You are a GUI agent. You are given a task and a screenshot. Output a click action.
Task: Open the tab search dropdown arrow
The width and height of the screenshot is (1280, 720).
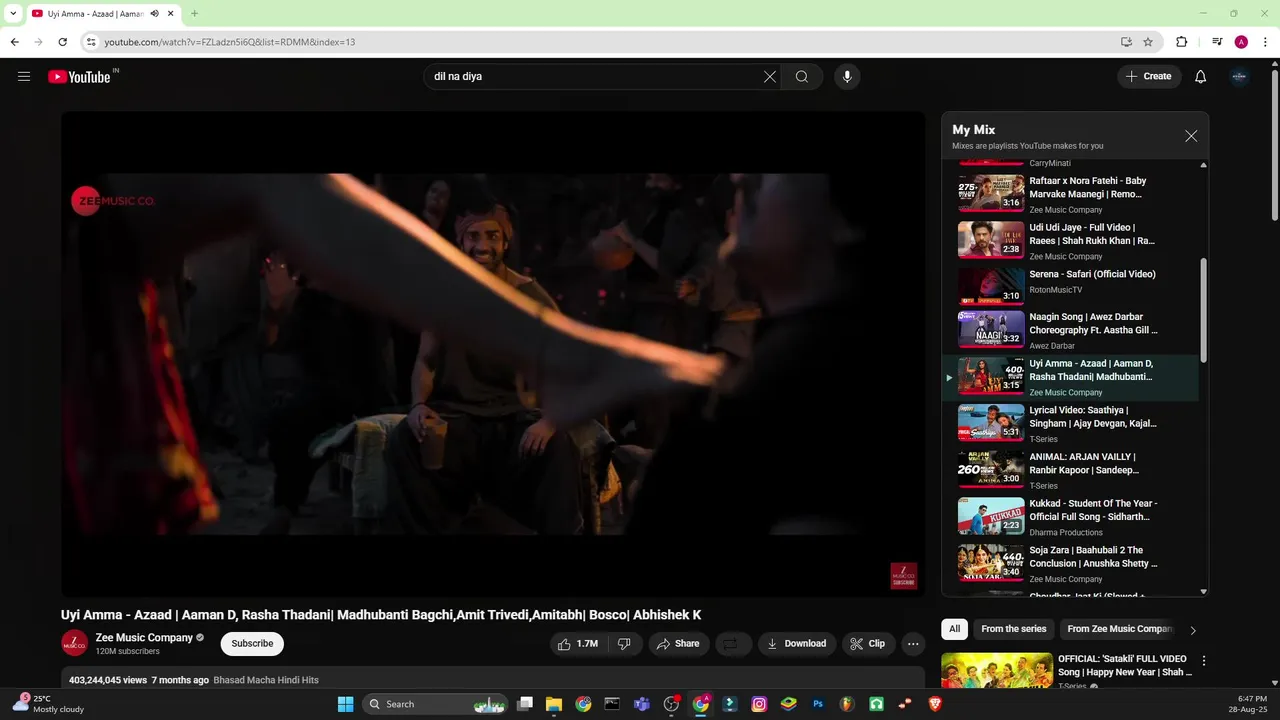(12, 14)
